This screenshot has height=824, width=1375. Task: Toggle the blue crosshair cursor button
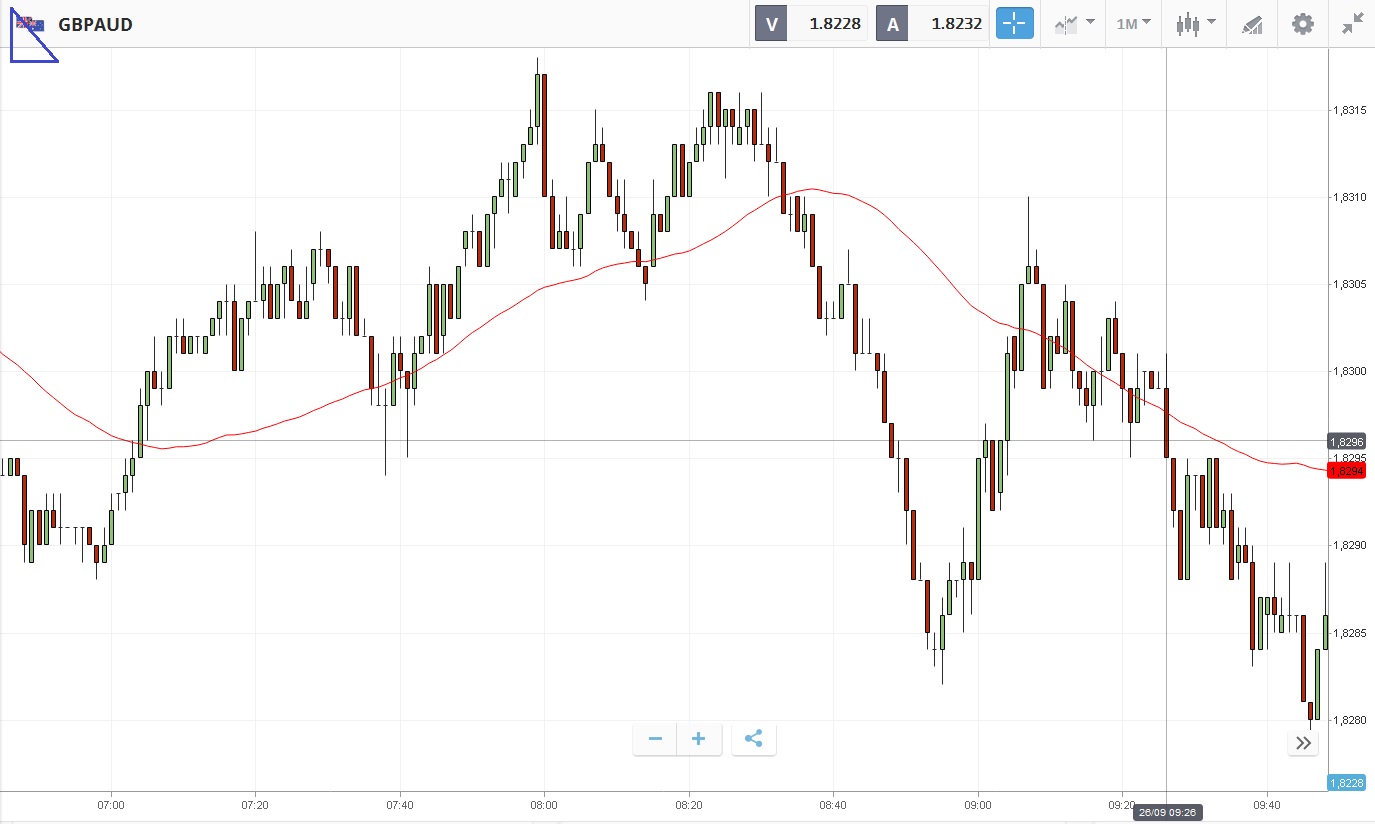point(1014,24)
